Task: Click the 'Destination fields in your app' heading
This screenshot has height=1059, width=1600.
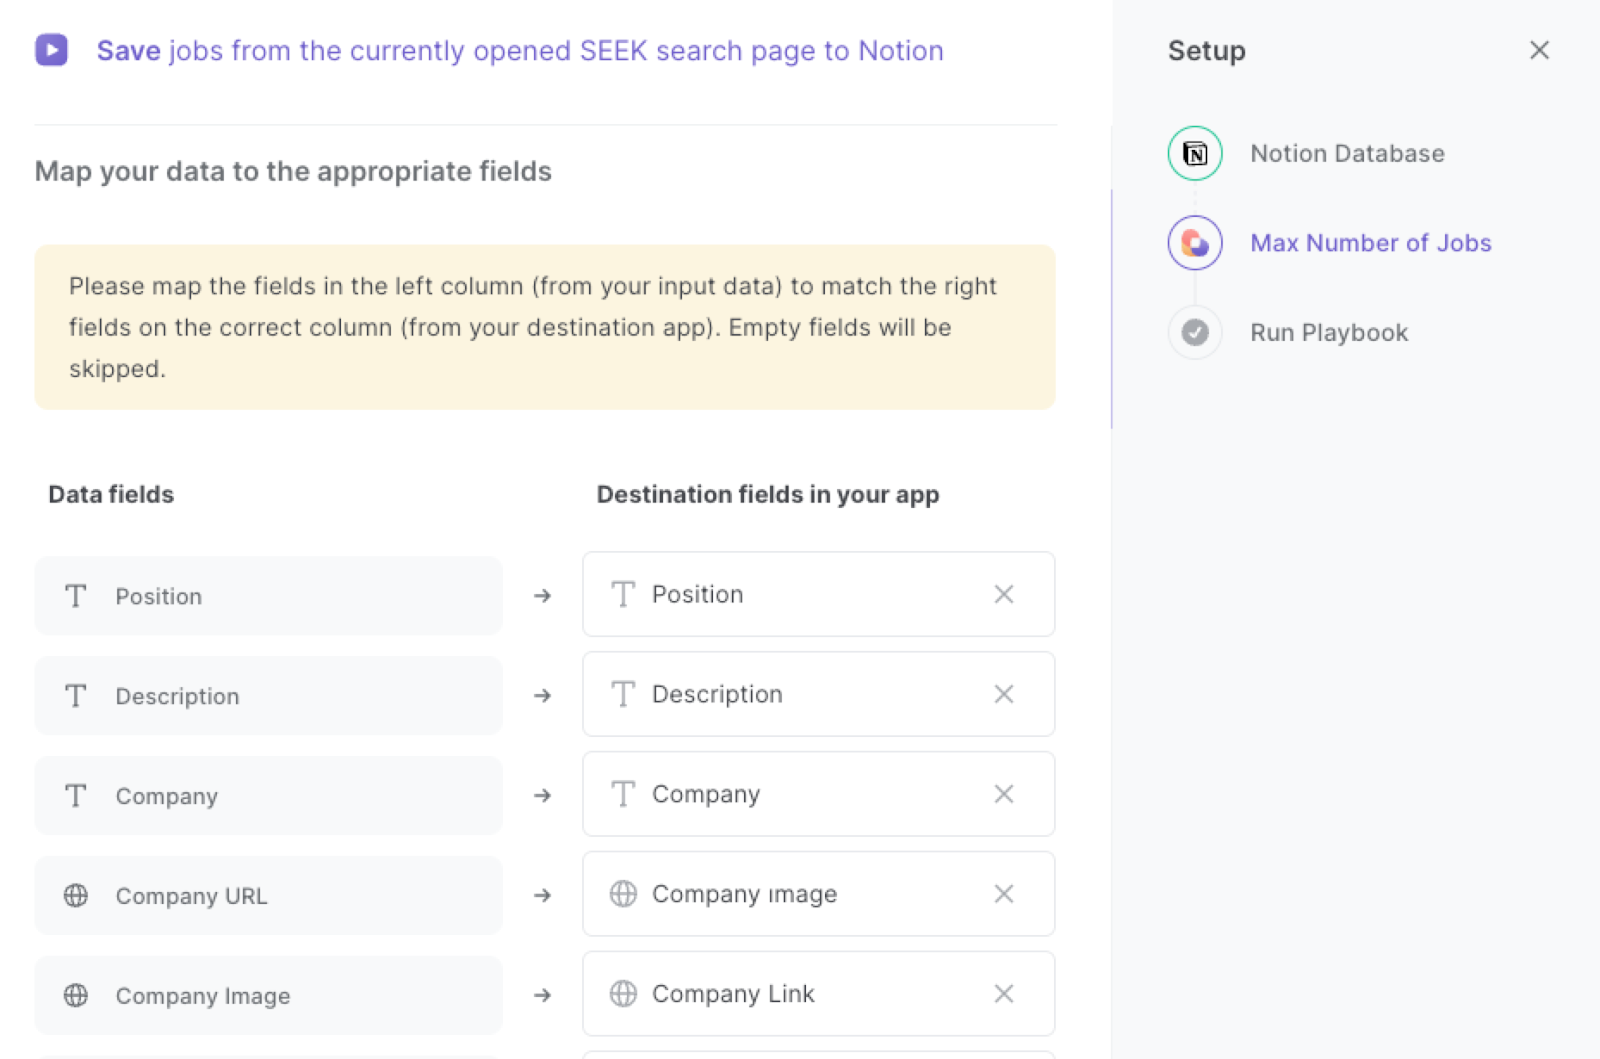Action: (x=768, y=495)
